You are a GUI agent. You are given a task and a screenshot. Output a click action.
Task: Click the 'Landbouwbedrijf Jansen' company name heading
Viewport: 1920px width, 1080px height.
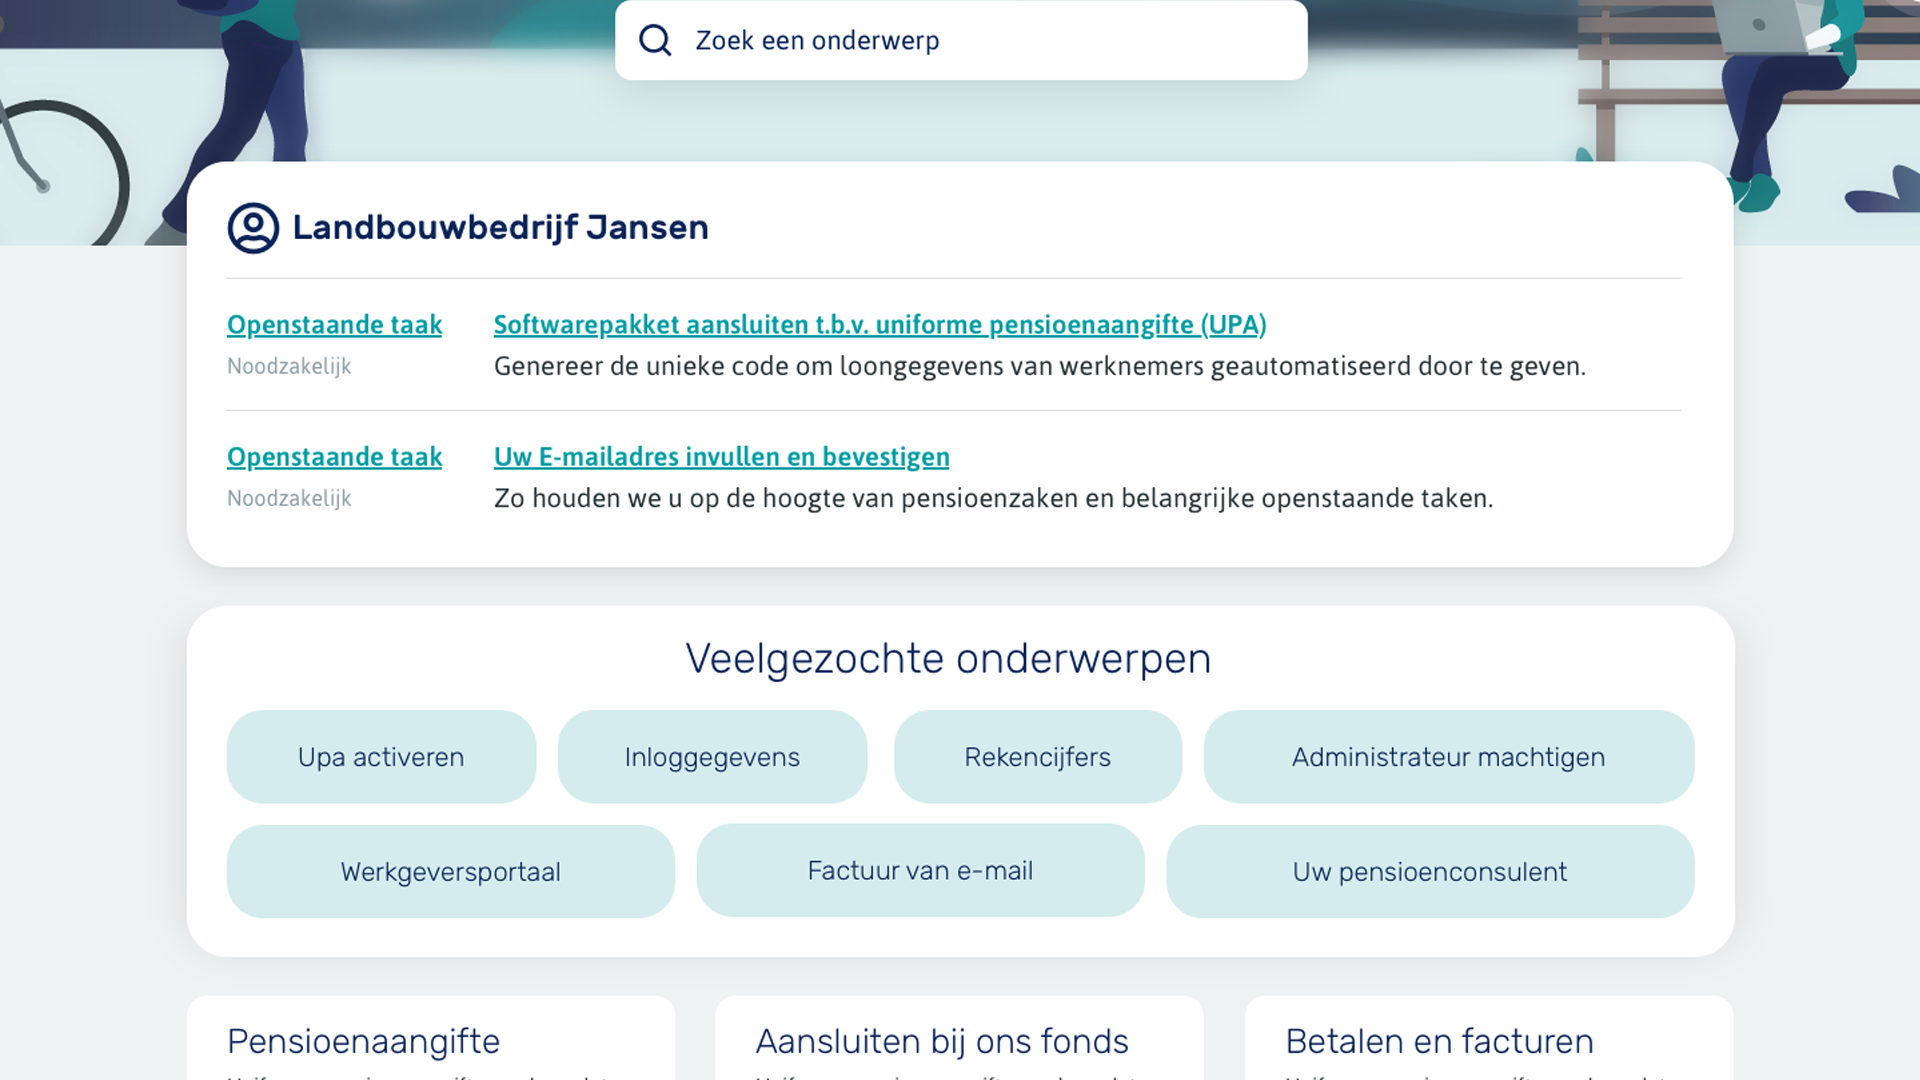click(x=500, y=228)
